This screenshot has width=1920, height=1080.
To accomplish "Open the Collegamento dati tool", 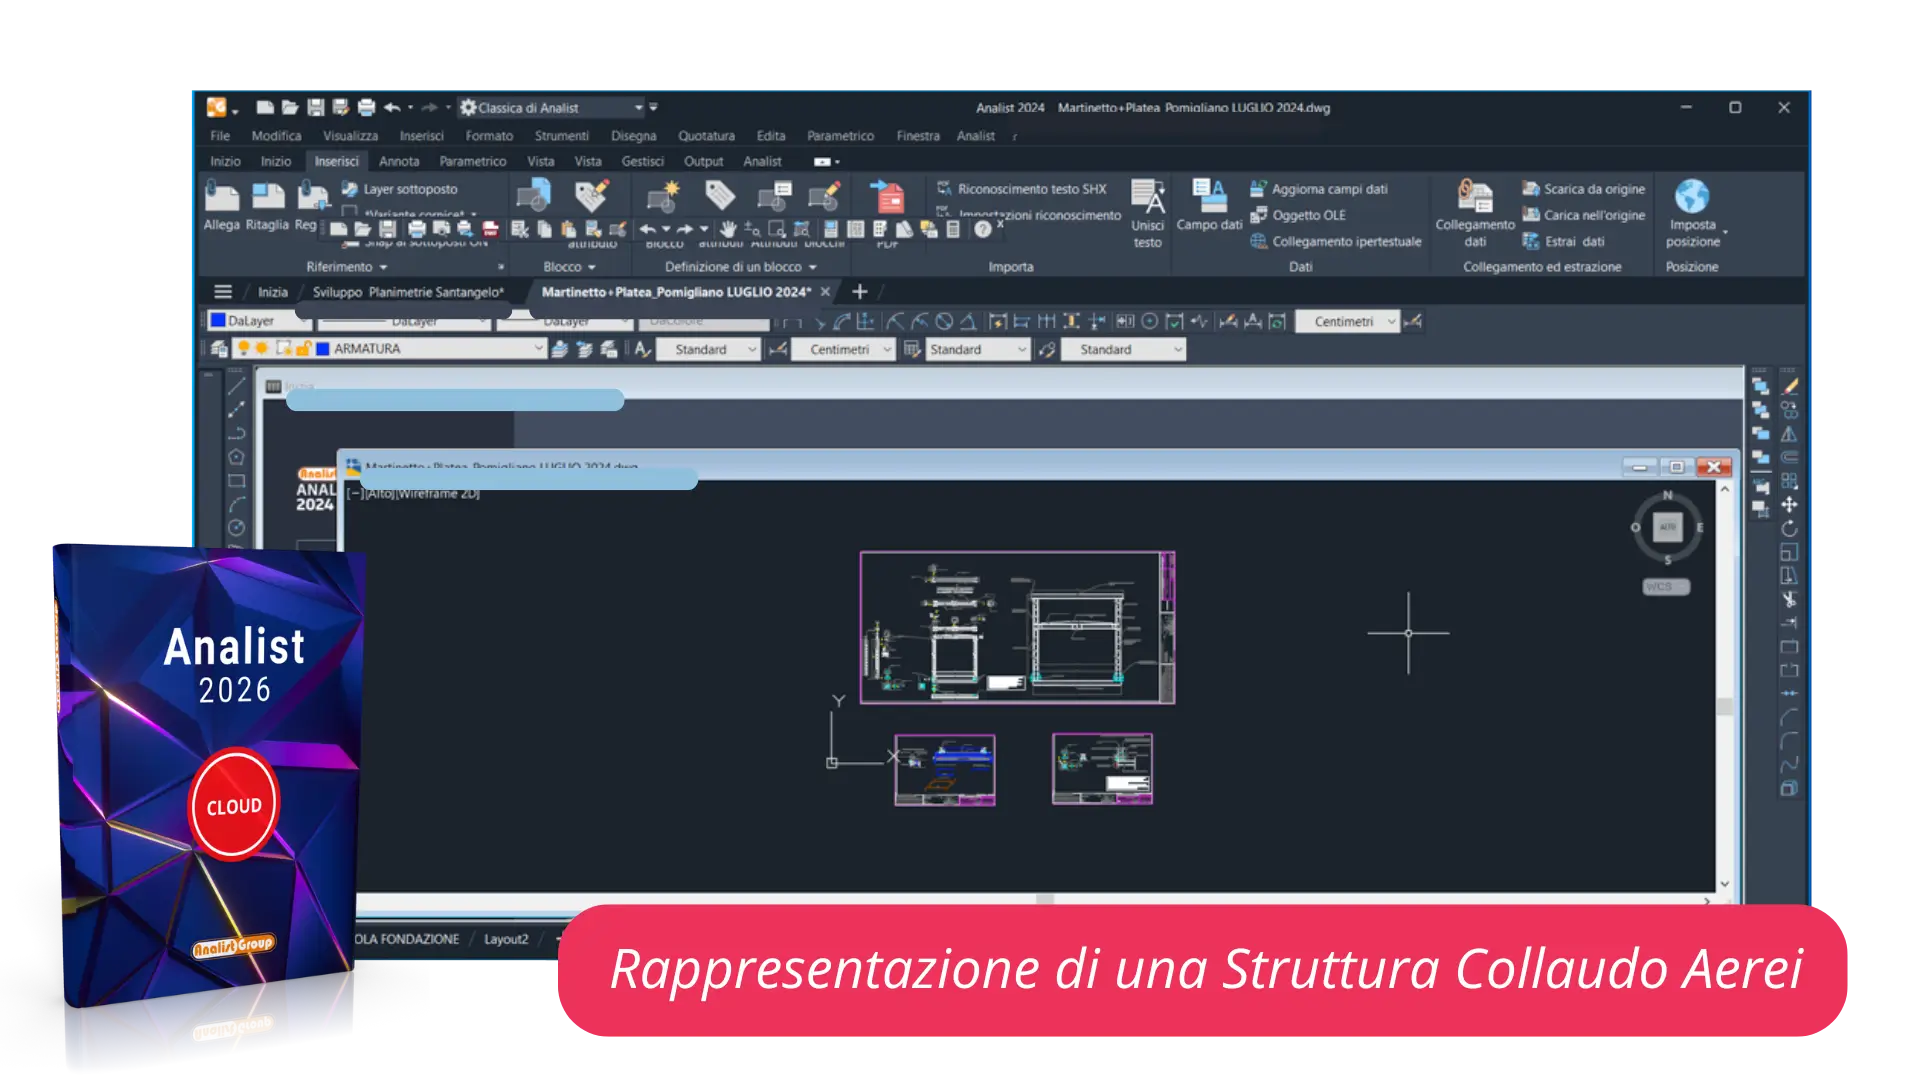I will point(1475,196).
